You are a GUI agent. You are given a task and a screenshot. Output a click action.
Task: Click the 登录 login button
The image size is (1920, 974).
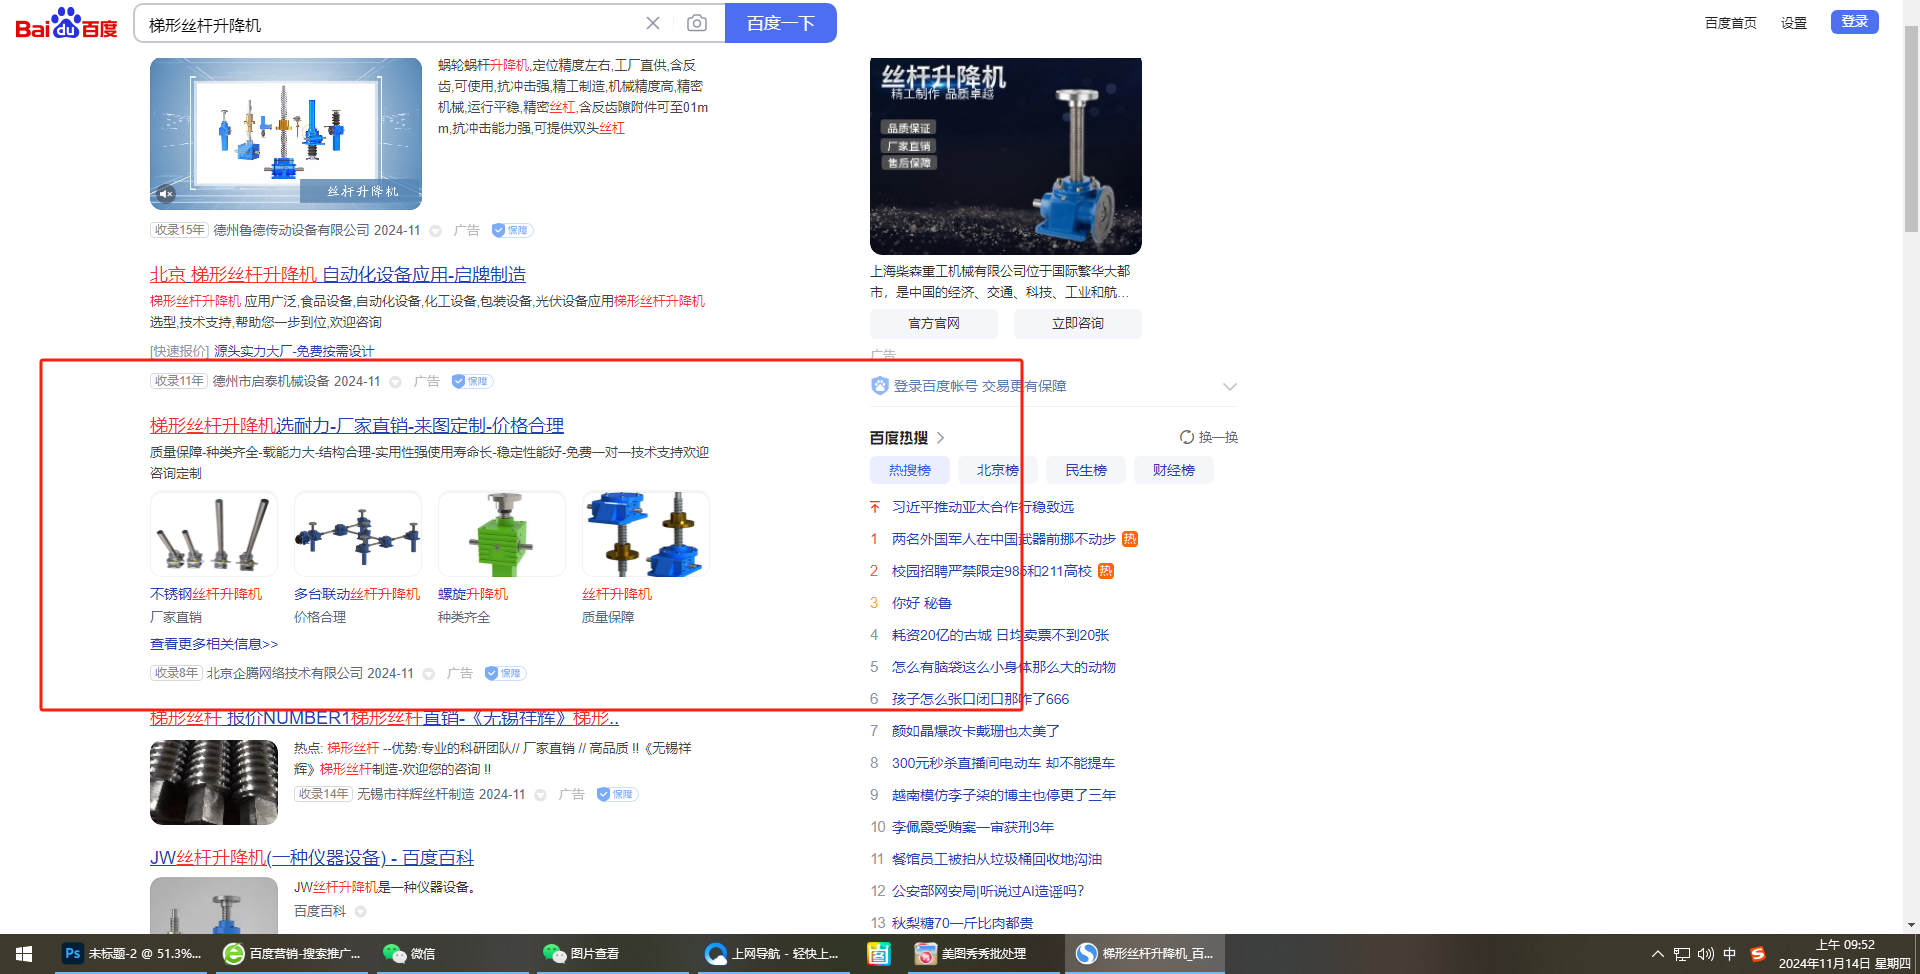tap(1855, 22)
